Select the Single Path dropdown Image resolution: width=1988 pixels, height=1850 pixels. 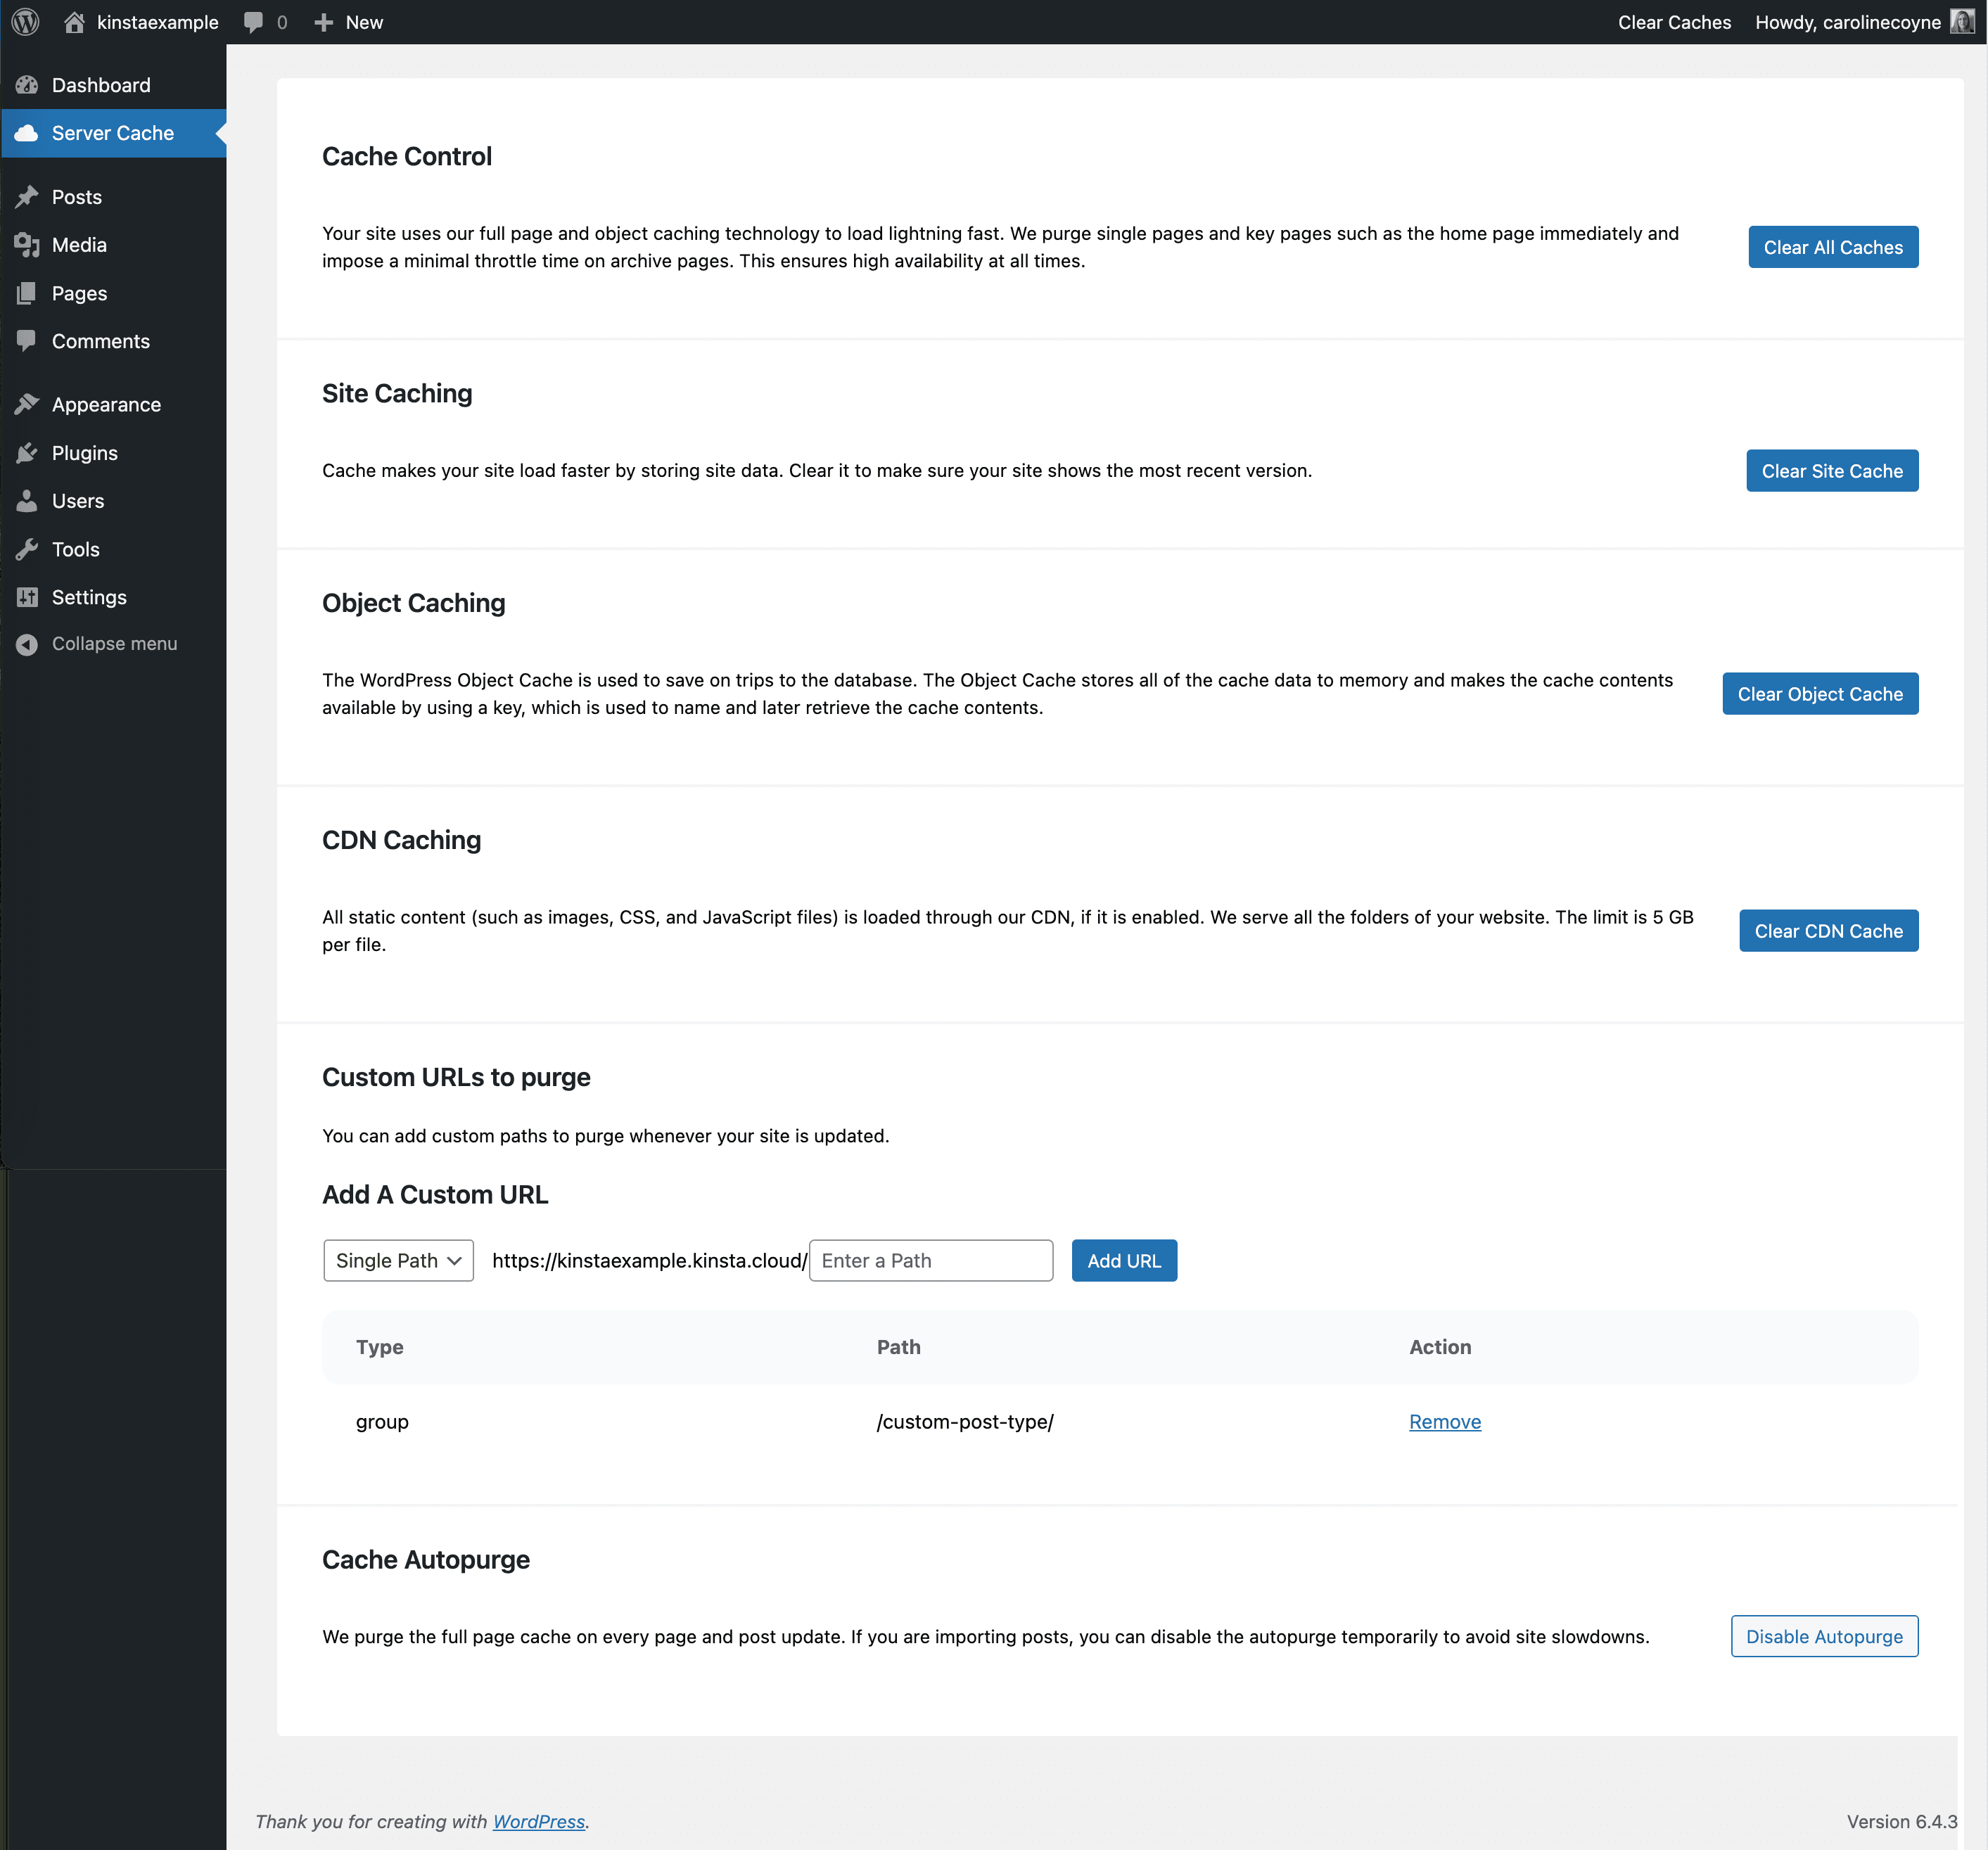coord(398,1261)
